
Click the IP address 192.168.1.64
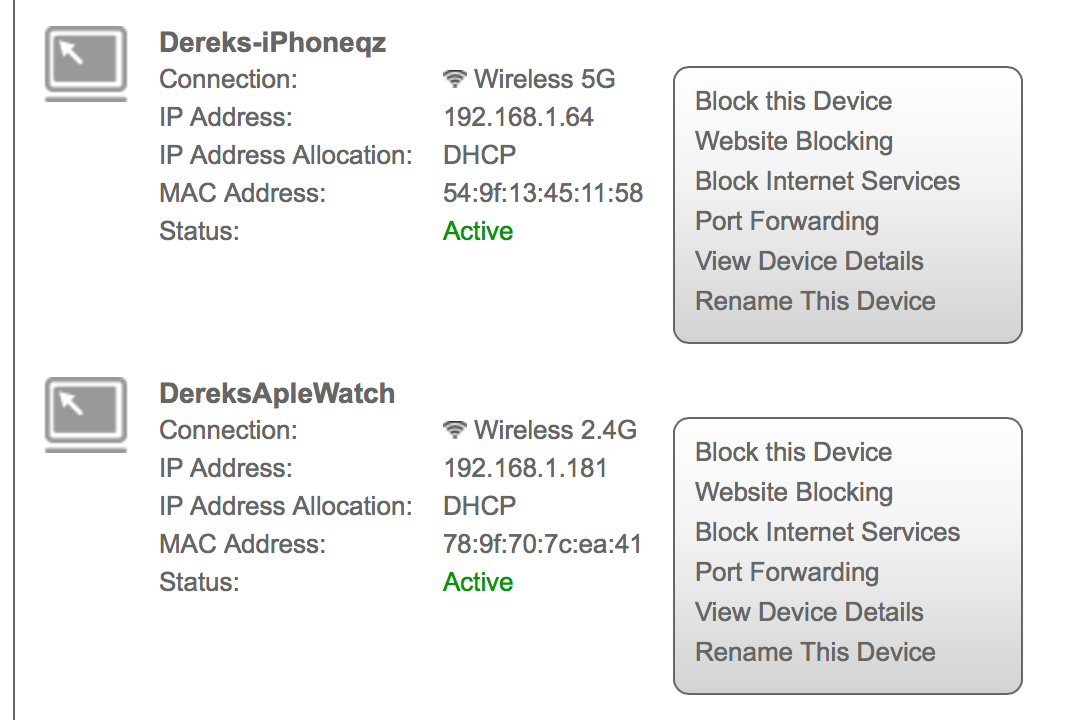coord(518,117)
